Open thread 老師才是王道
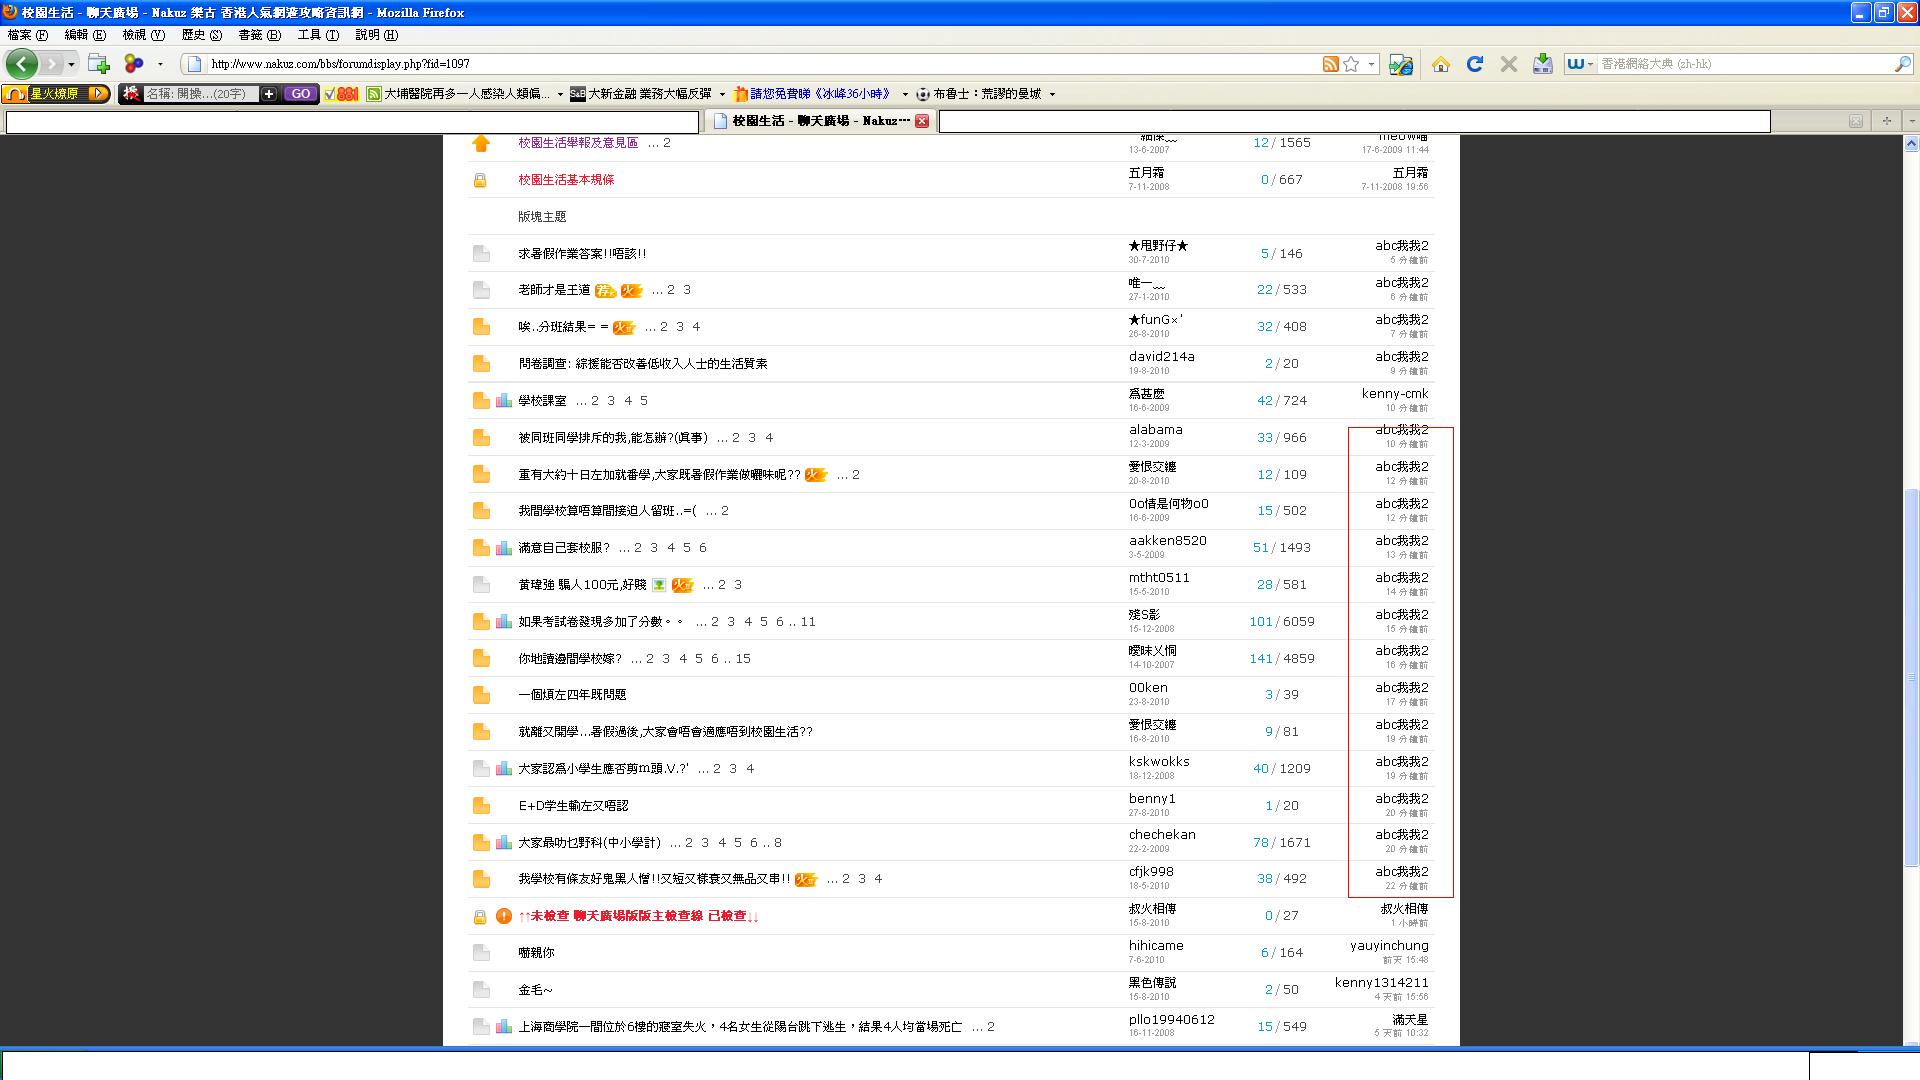Viewport: 1920px width, 1080px height. 554,290
